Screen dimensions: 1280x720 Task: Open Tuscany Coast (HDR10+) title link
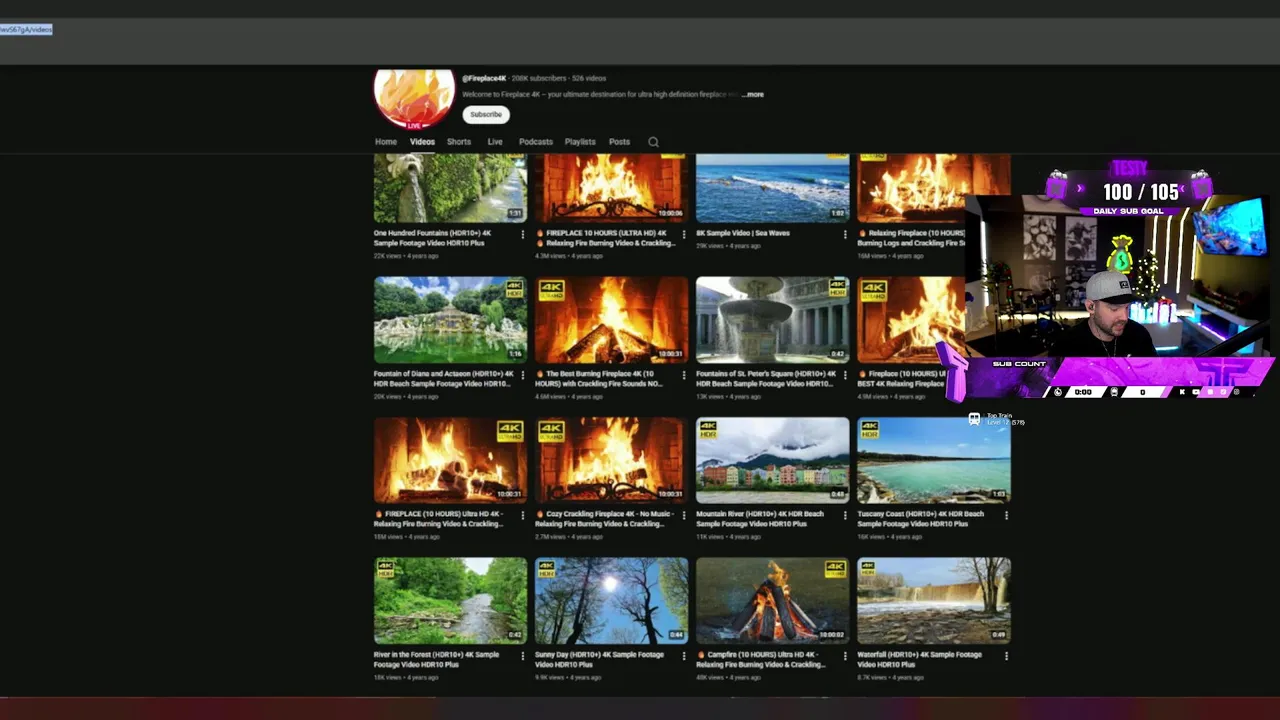tap(921, 519)
